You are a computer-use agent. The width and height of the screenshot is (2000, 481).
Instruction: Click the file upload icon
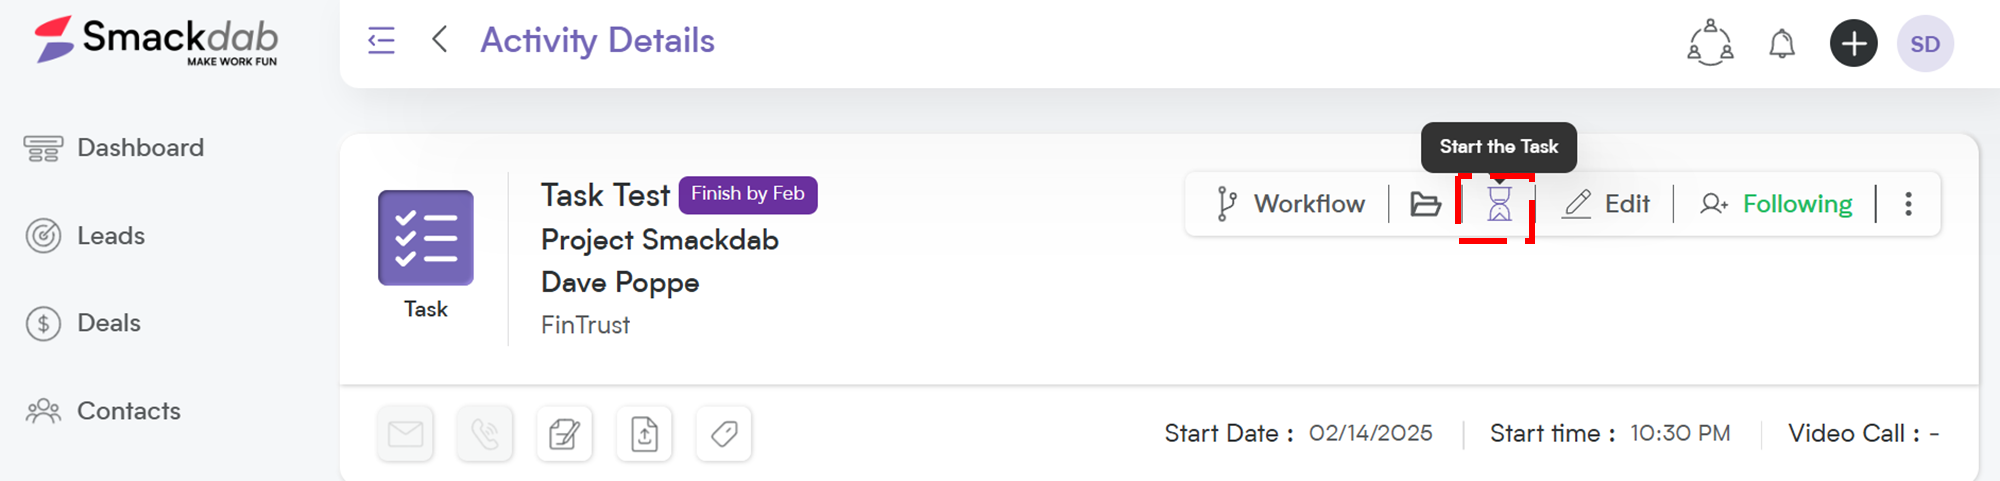(x=644, y=434)
